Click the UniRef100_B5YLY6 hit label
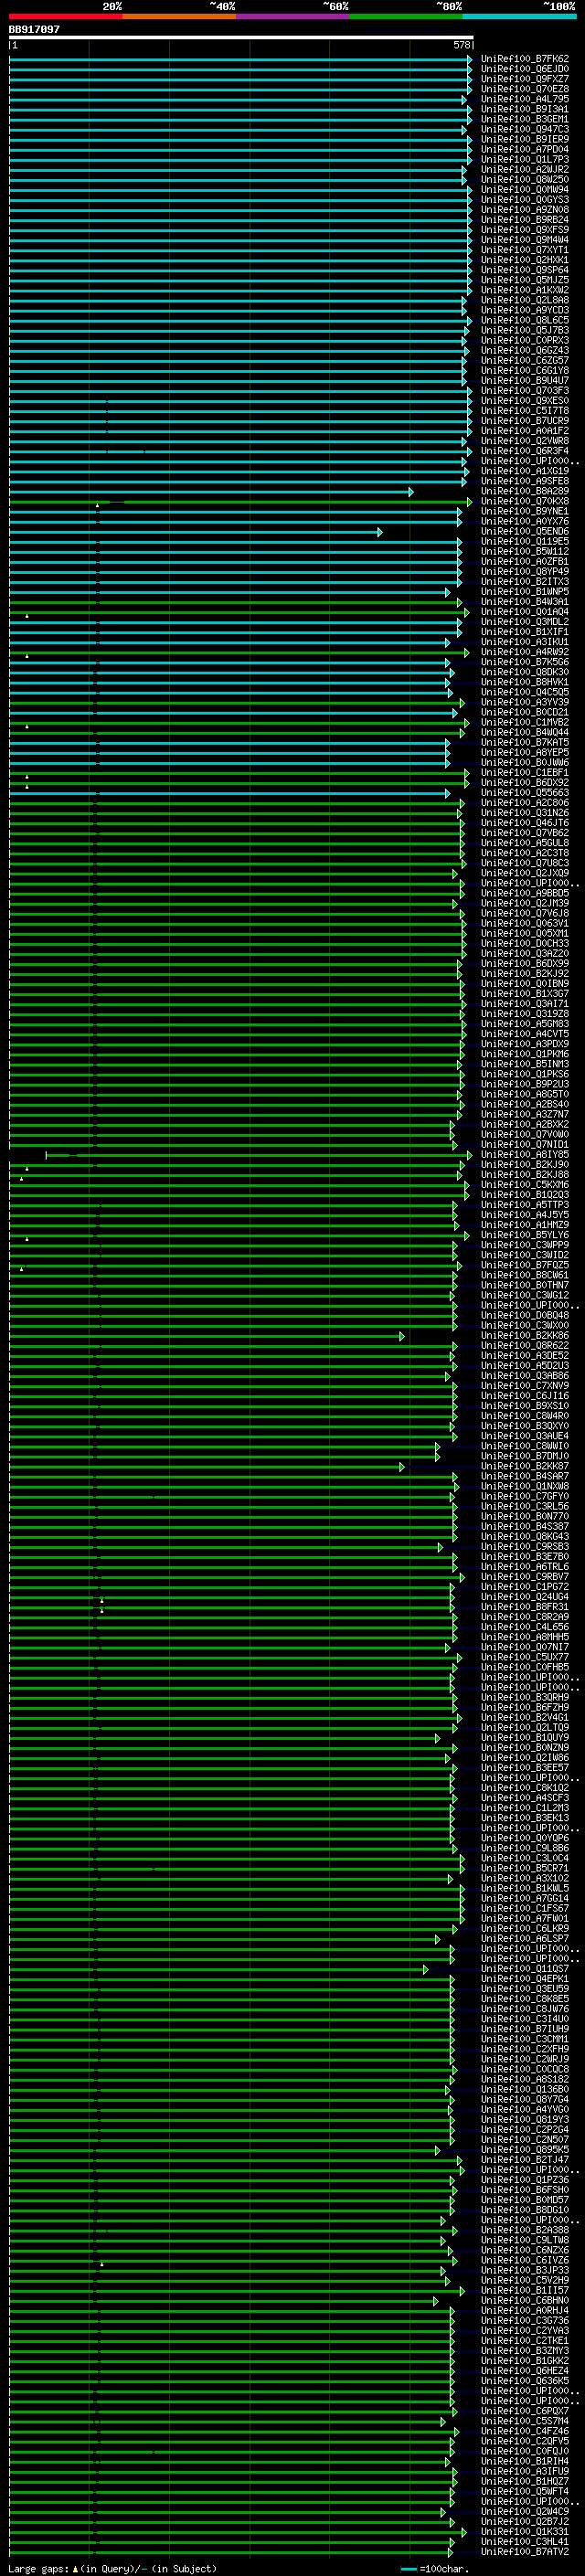 525,1235
